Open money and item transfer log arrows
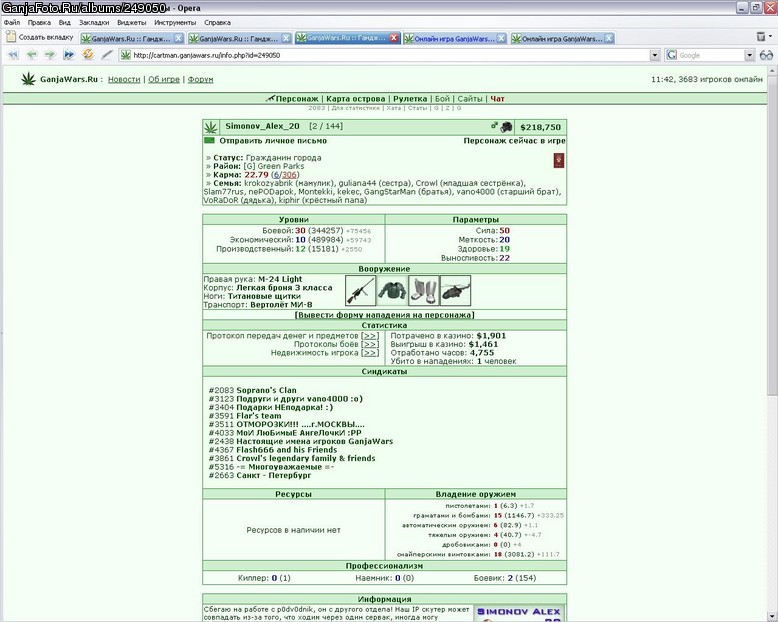 pos(370,336)
